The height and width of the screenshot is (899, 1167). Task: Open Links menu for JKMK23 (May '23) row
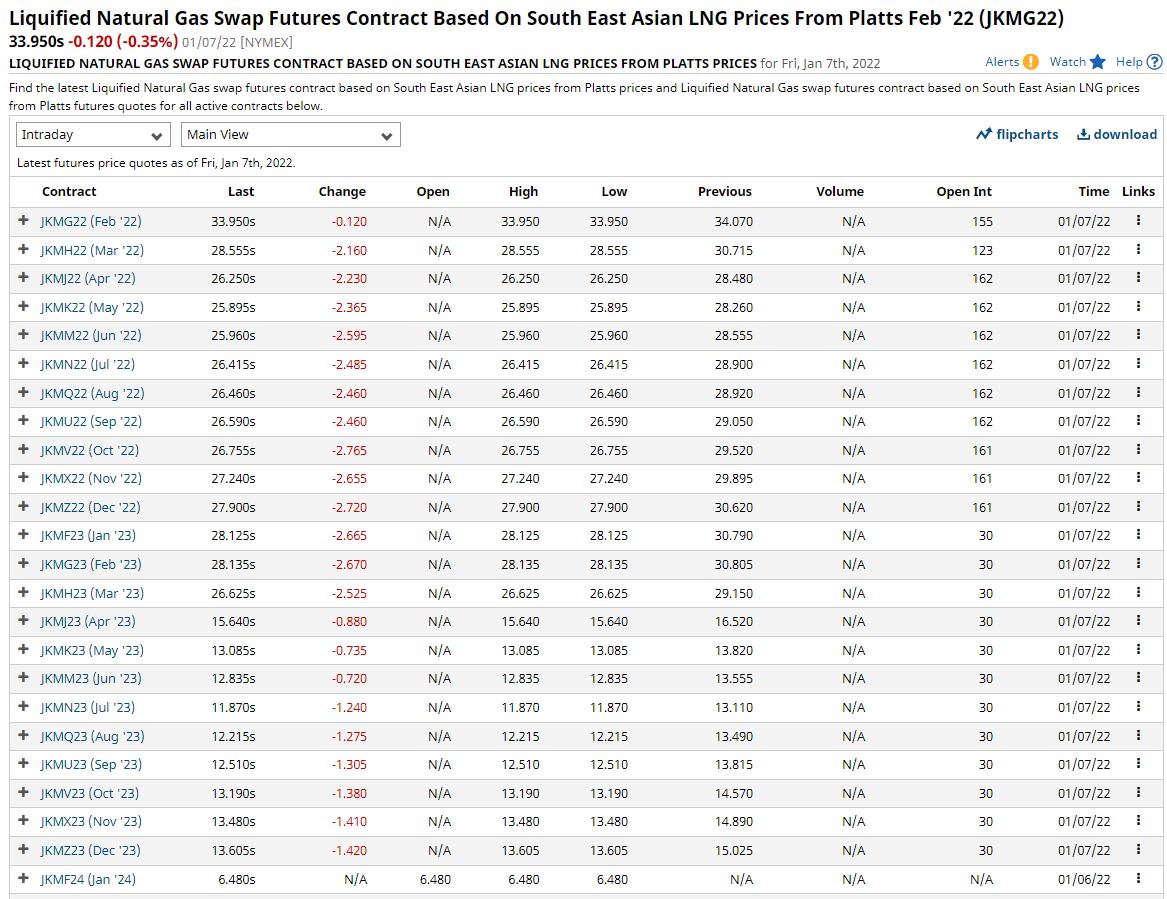[1138, 650]
